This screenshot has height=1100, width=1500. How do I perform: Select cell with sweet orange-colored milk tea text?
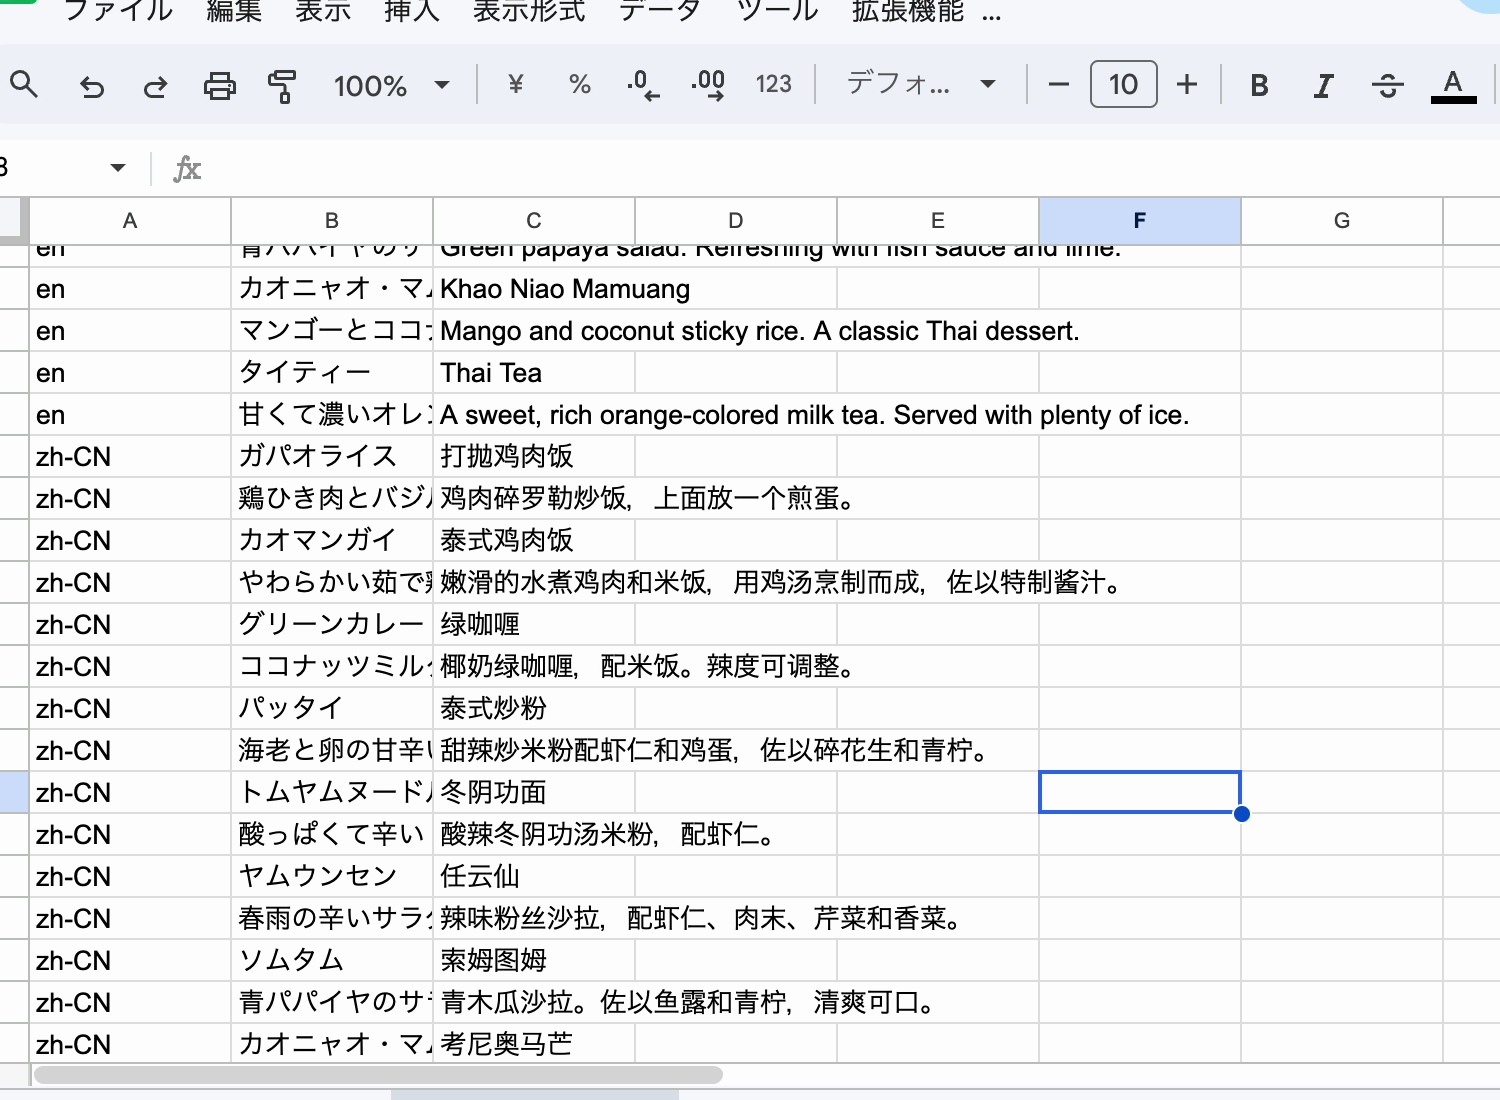(534, 415)
